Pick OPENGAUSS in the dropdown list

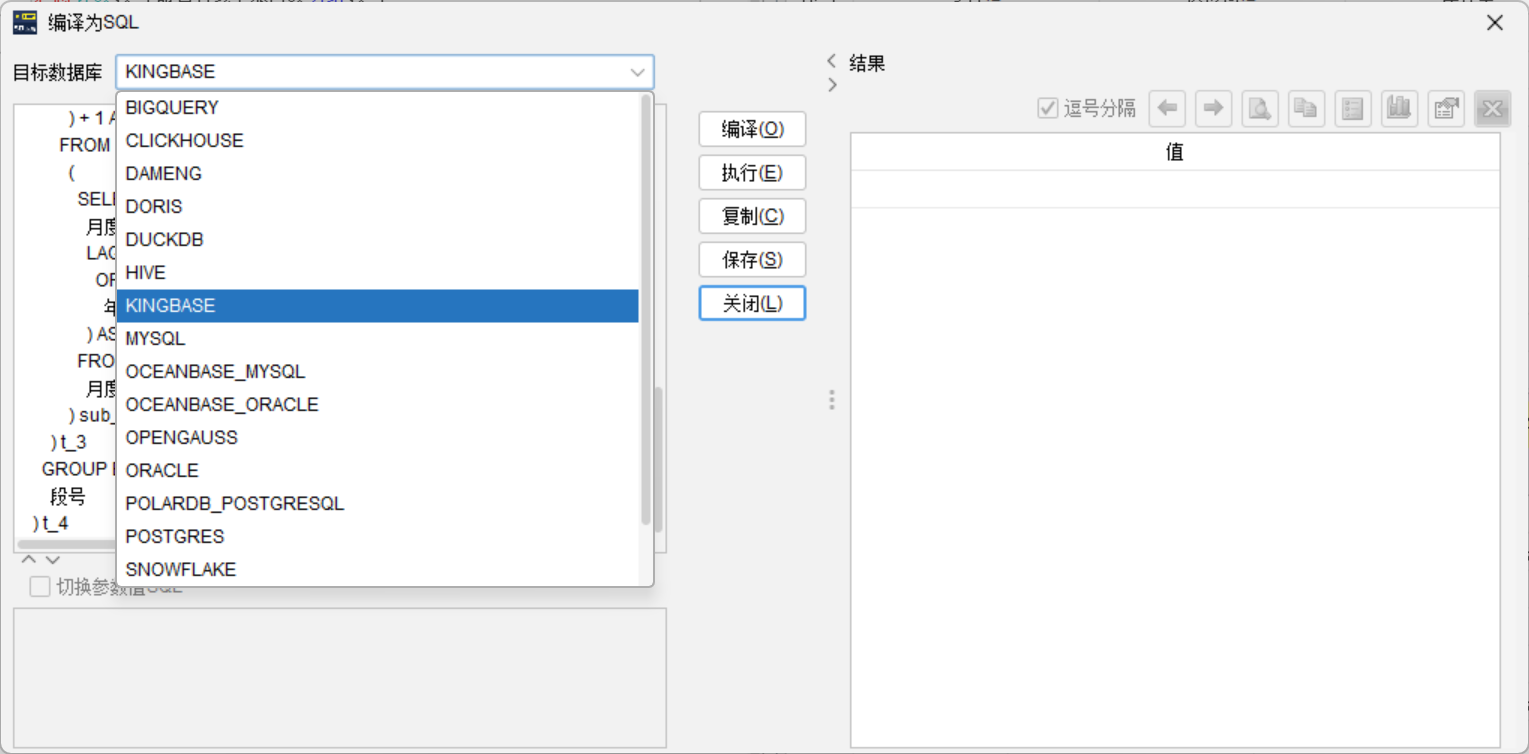(378, 438)
